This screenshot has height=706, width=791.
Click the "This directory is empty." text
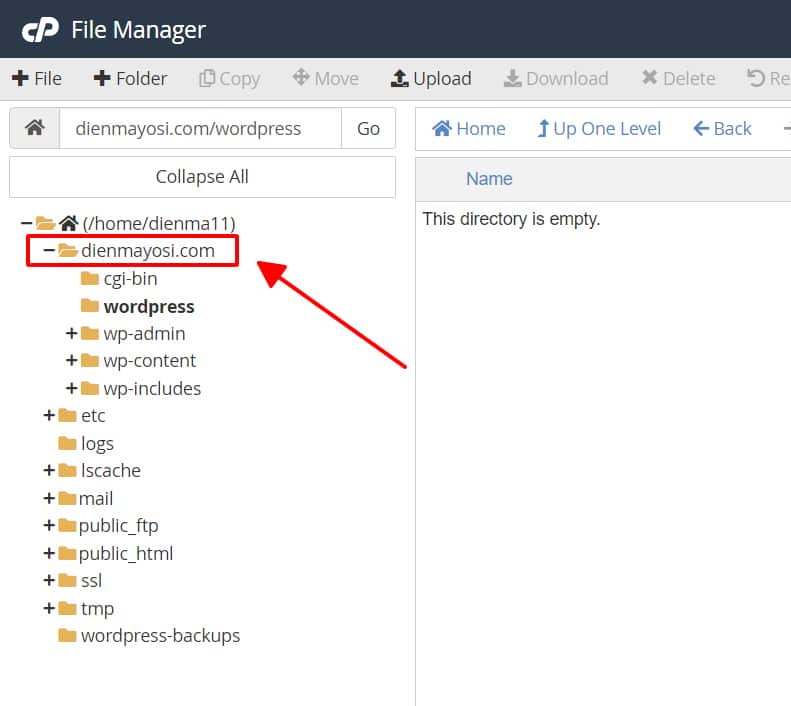click(511, 219)
